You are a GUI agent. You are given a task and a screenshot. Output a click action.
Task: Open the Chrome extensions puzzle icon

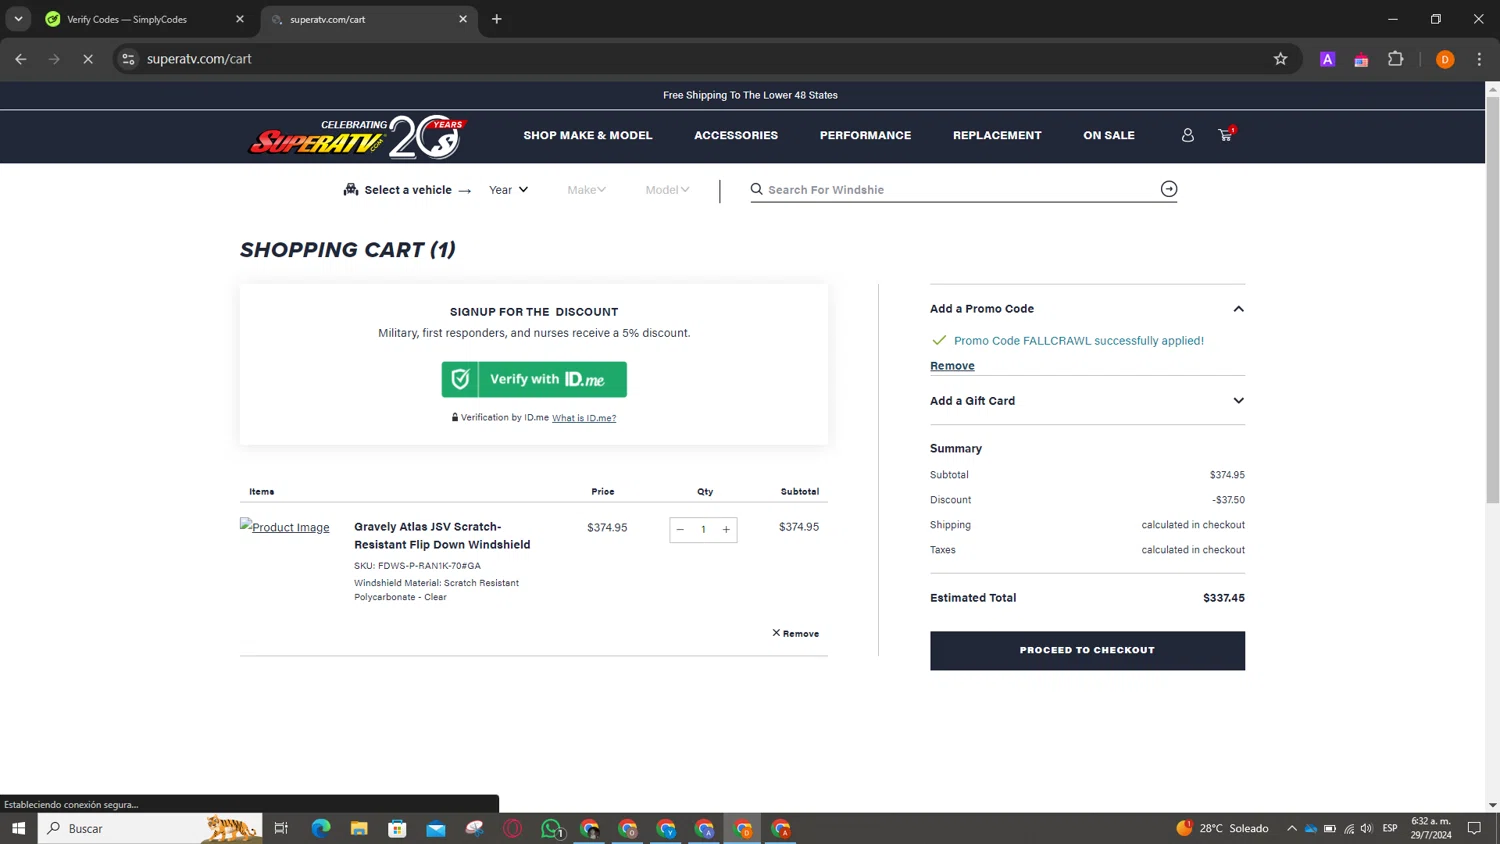[x=1396, y=59]
